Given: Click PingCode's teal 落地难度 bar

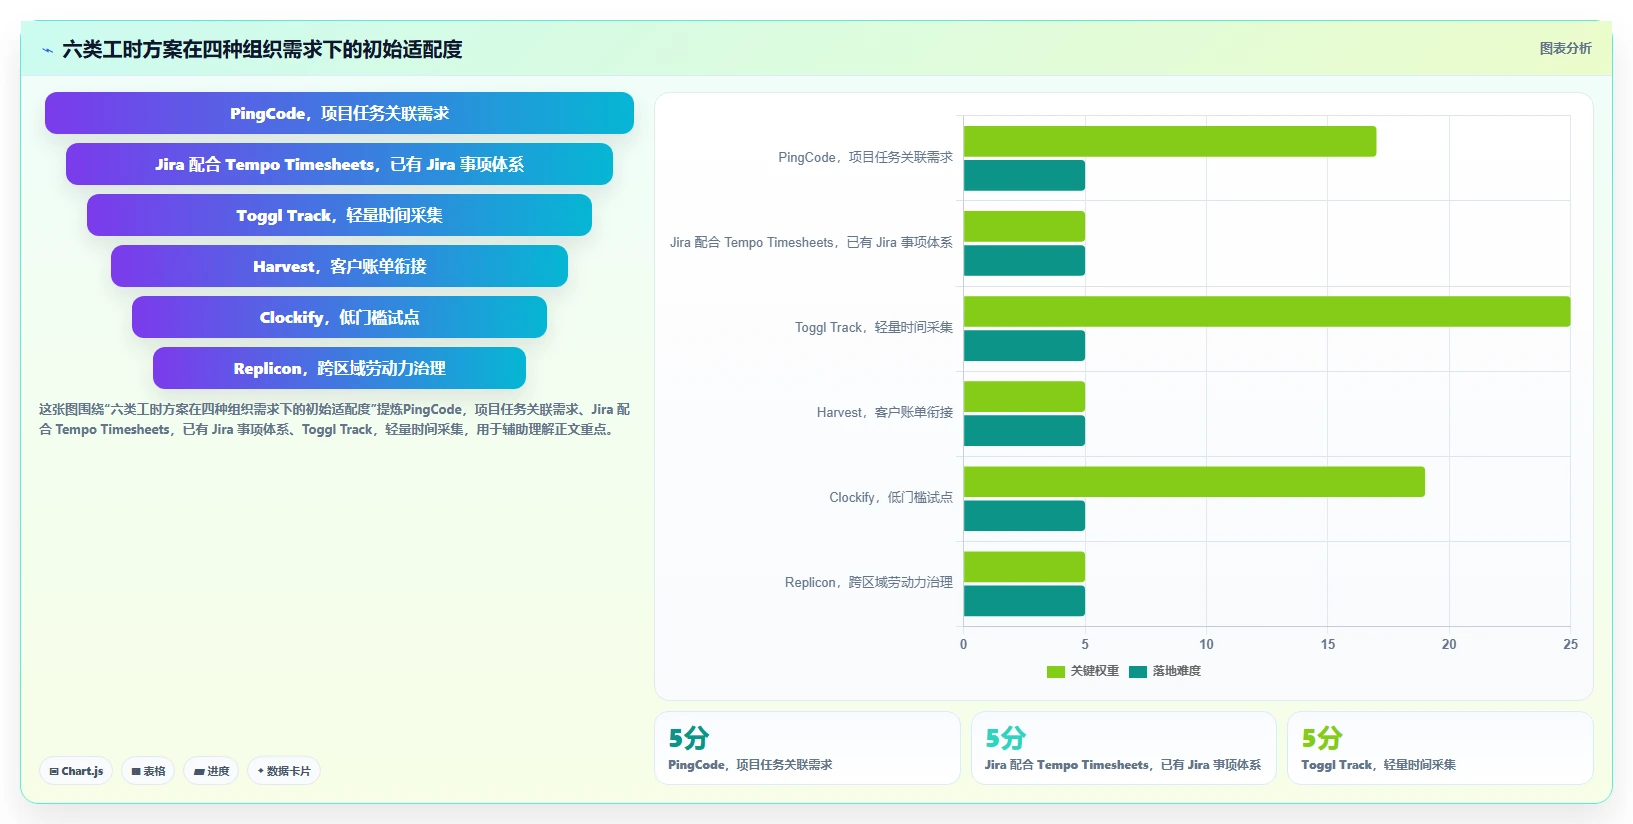Looking at the screenshot, I should click(1024, 175).
